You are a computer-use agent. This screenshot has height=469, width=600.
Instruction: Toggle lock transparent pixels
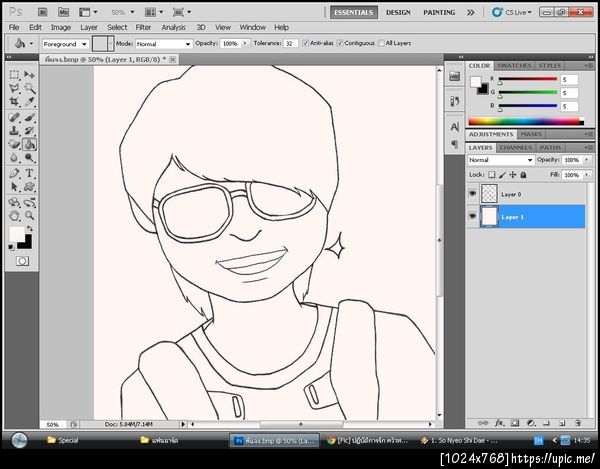(492, 175)
